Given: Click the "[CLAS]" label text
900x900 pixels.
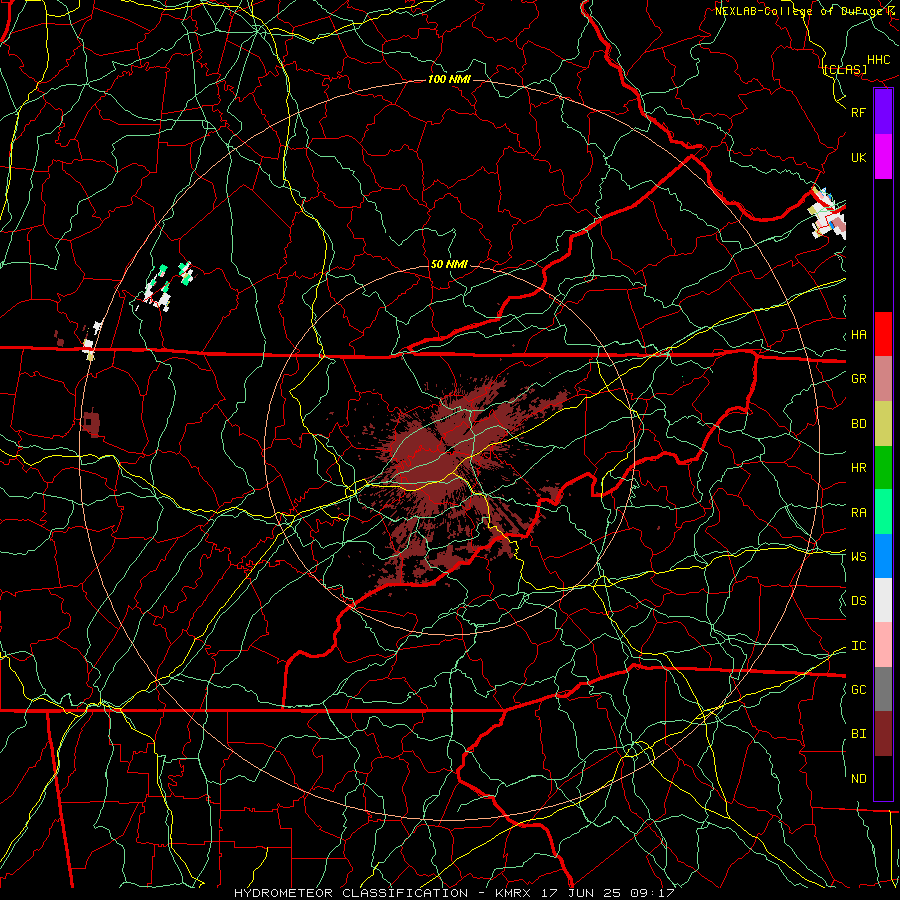Looking at the screenshot, I should 845,69.
